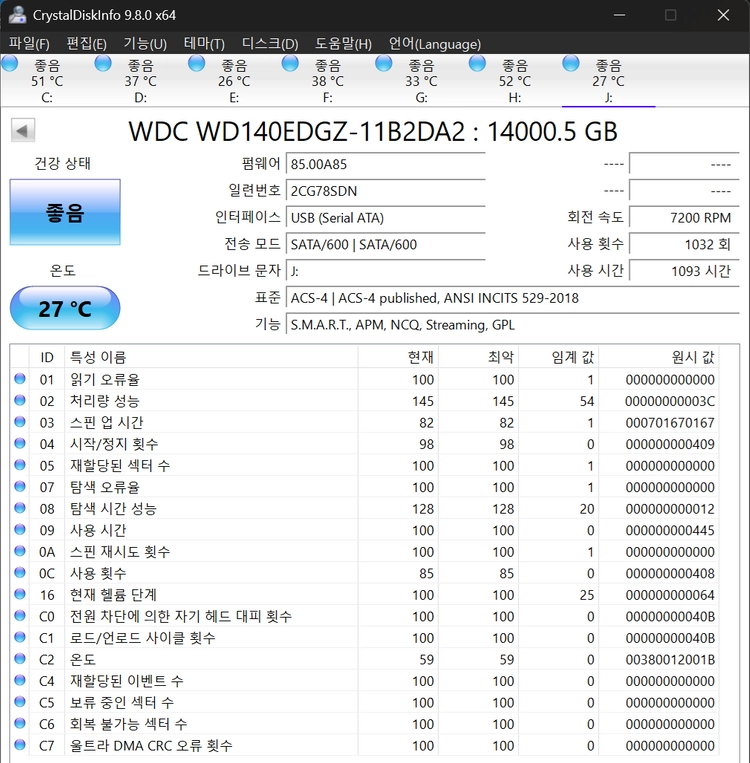Viewport: 750px width, 763px height.
Task: Click the 건강 상태 label
Action: click(62, 164)
